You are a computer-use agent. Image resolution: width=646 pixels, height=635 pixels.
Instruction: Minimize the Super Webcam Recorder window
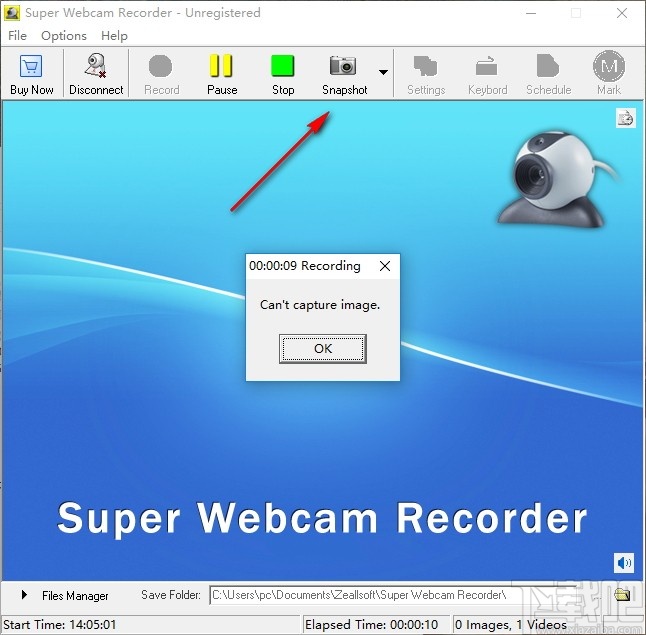531,13
